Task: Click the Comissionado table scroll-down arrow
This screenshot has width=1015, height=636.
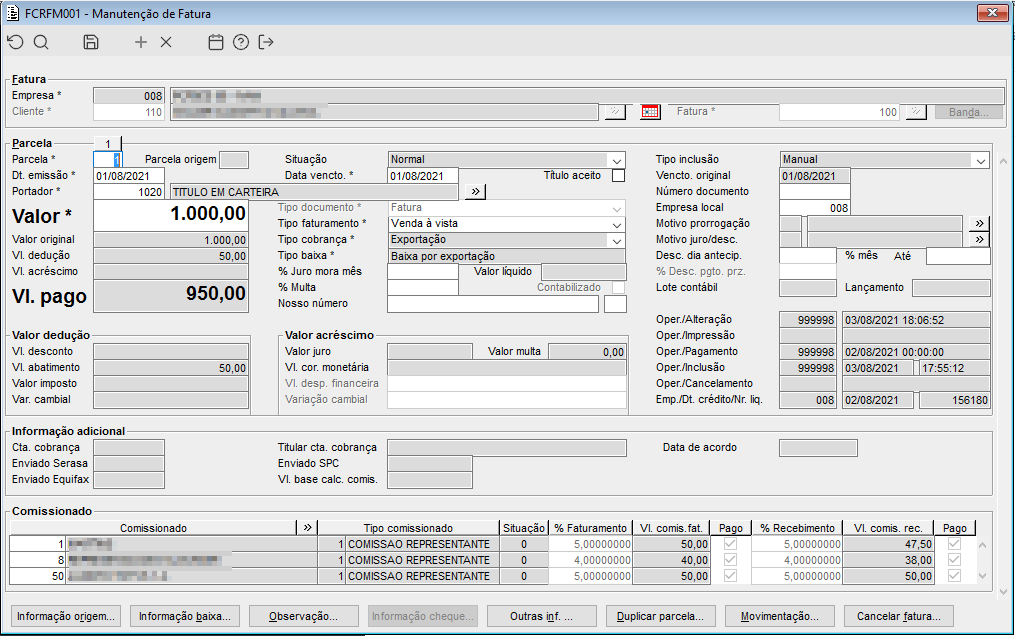Action: [x=983, y=576]
